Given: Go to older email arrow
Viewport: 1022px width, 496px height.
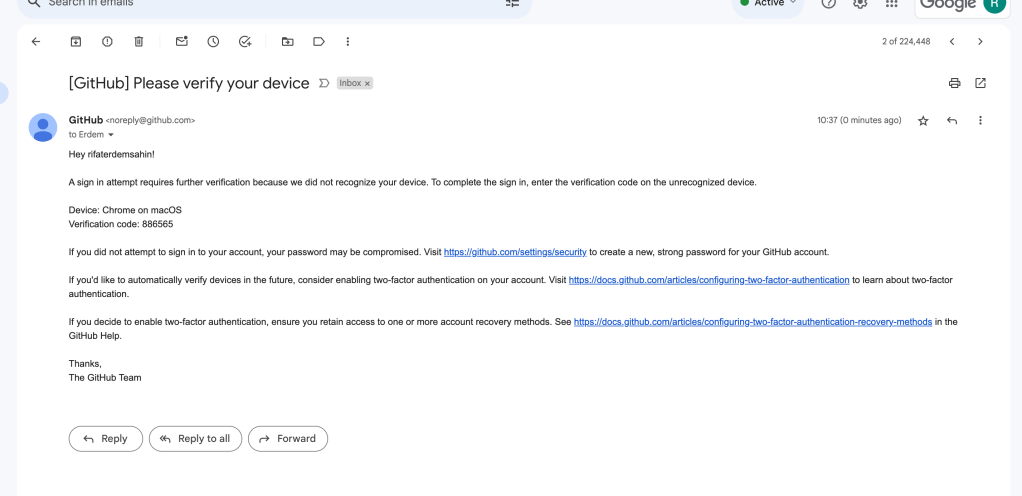Looking at the screenshot, I should [980, 42].
